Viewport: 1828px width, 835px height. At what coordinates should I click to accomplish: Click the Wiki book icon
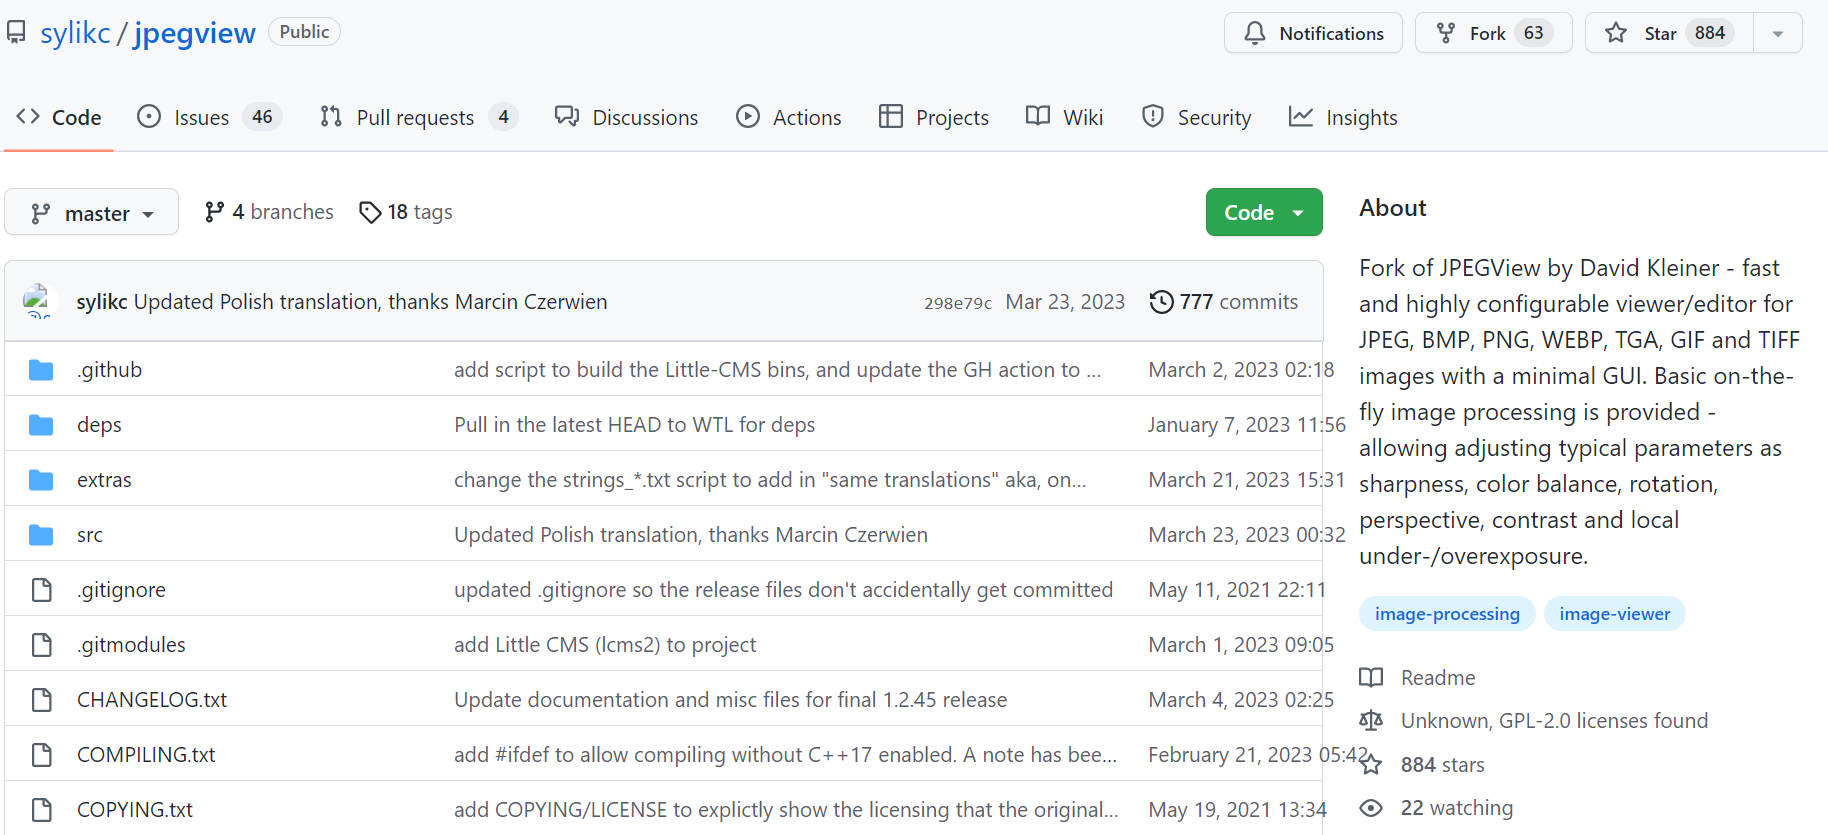click(1038, 117)
